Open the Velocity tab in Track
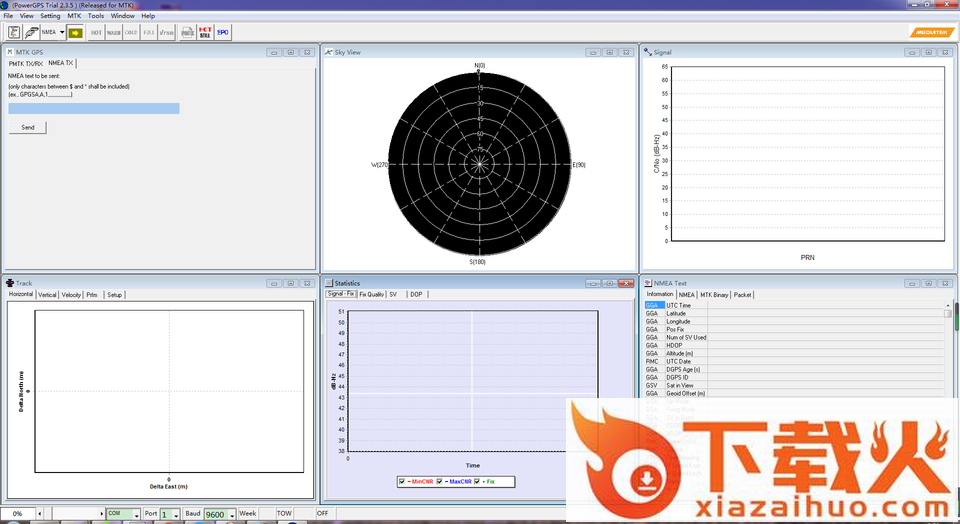The height and width of the screenshot is (524, 960). (x=71, y=295)
